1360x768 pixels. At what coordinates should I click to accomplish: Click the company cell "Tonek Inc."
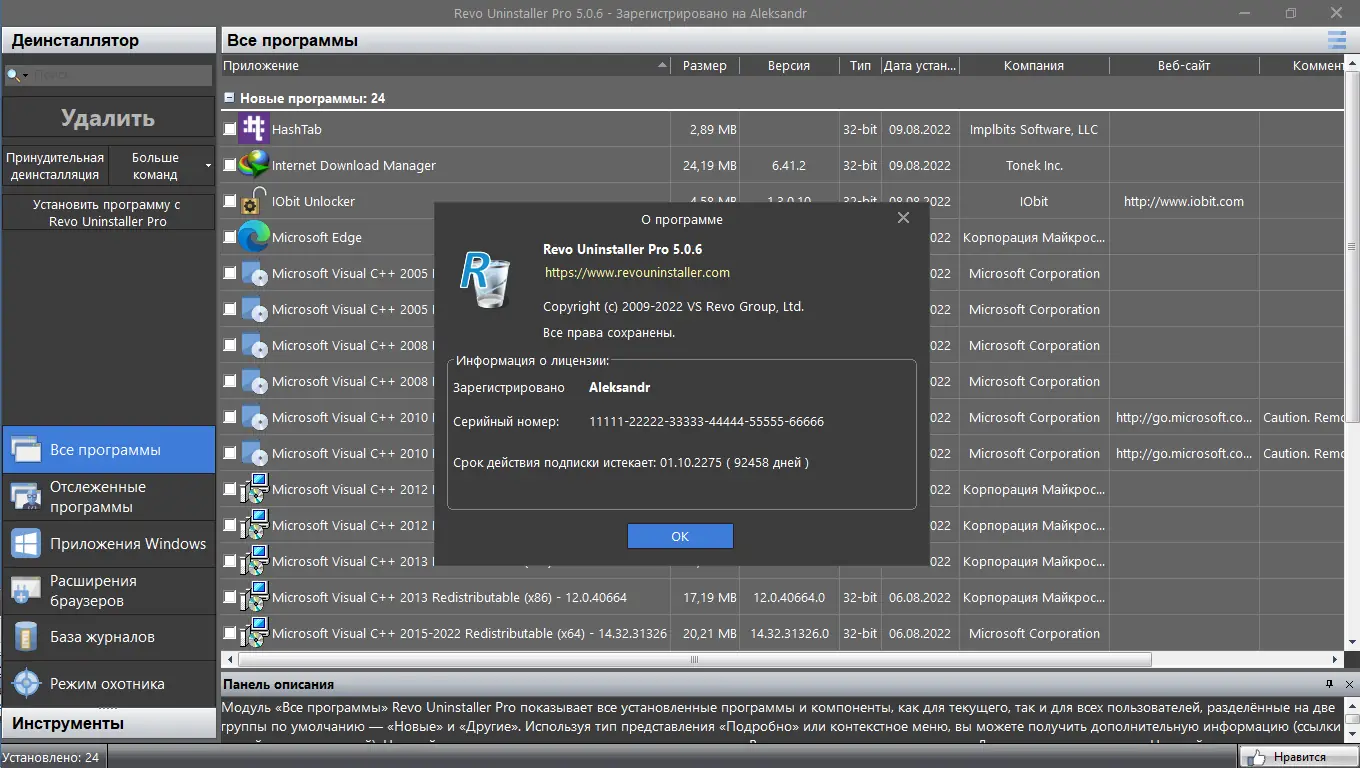[1034, 165]
